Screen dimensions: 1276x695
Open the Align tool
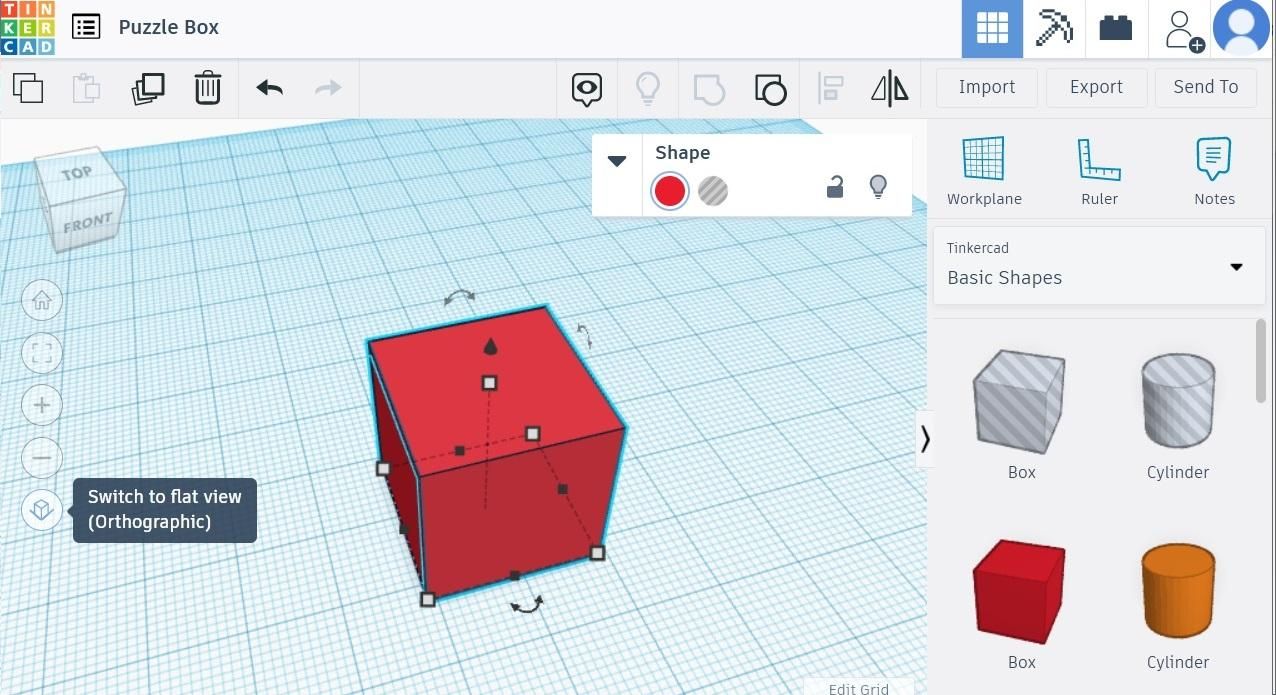point(830,88)
